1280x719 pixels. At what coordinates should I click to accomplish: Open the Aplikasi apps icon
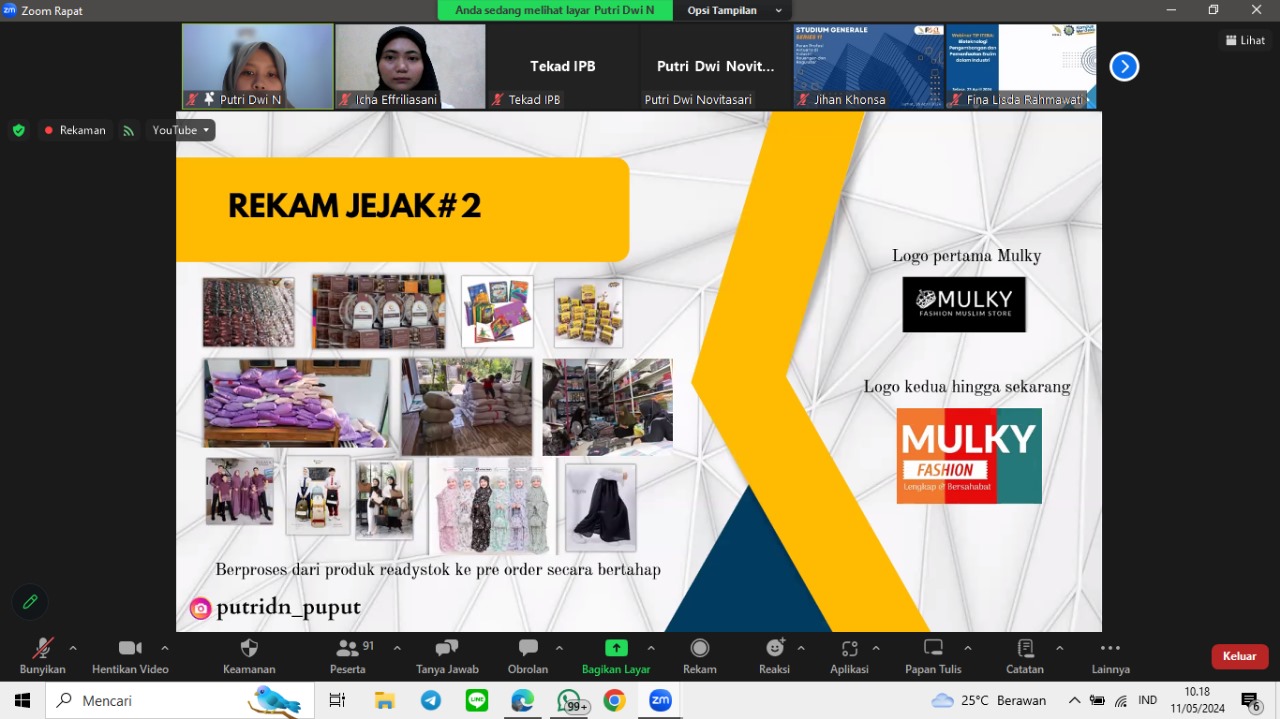pyautogui.click(x=849, y=648)
